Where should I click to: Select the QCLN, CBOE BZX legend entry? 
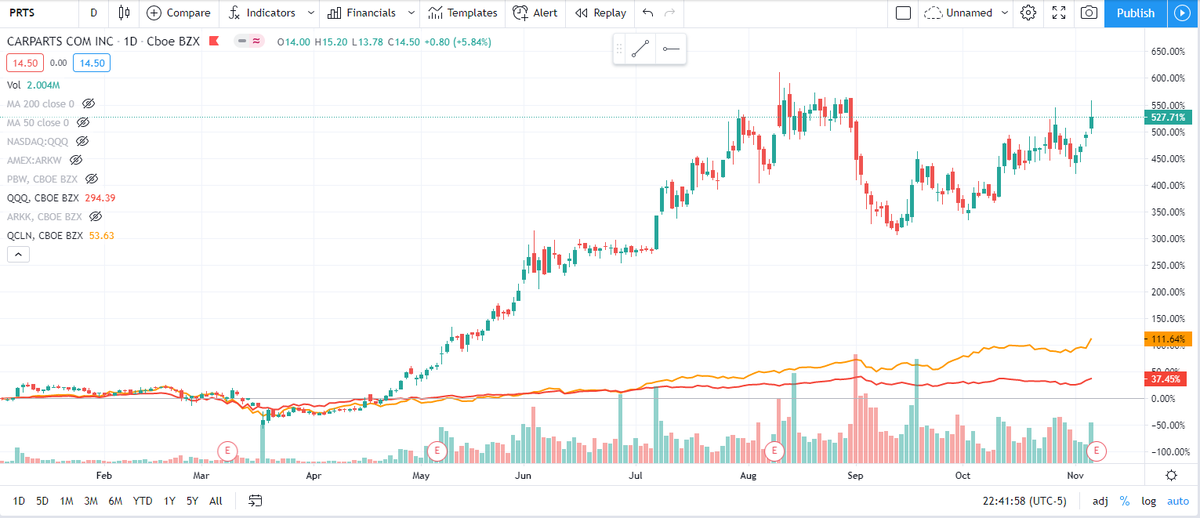pyautogui.click(x=46, y=235)
